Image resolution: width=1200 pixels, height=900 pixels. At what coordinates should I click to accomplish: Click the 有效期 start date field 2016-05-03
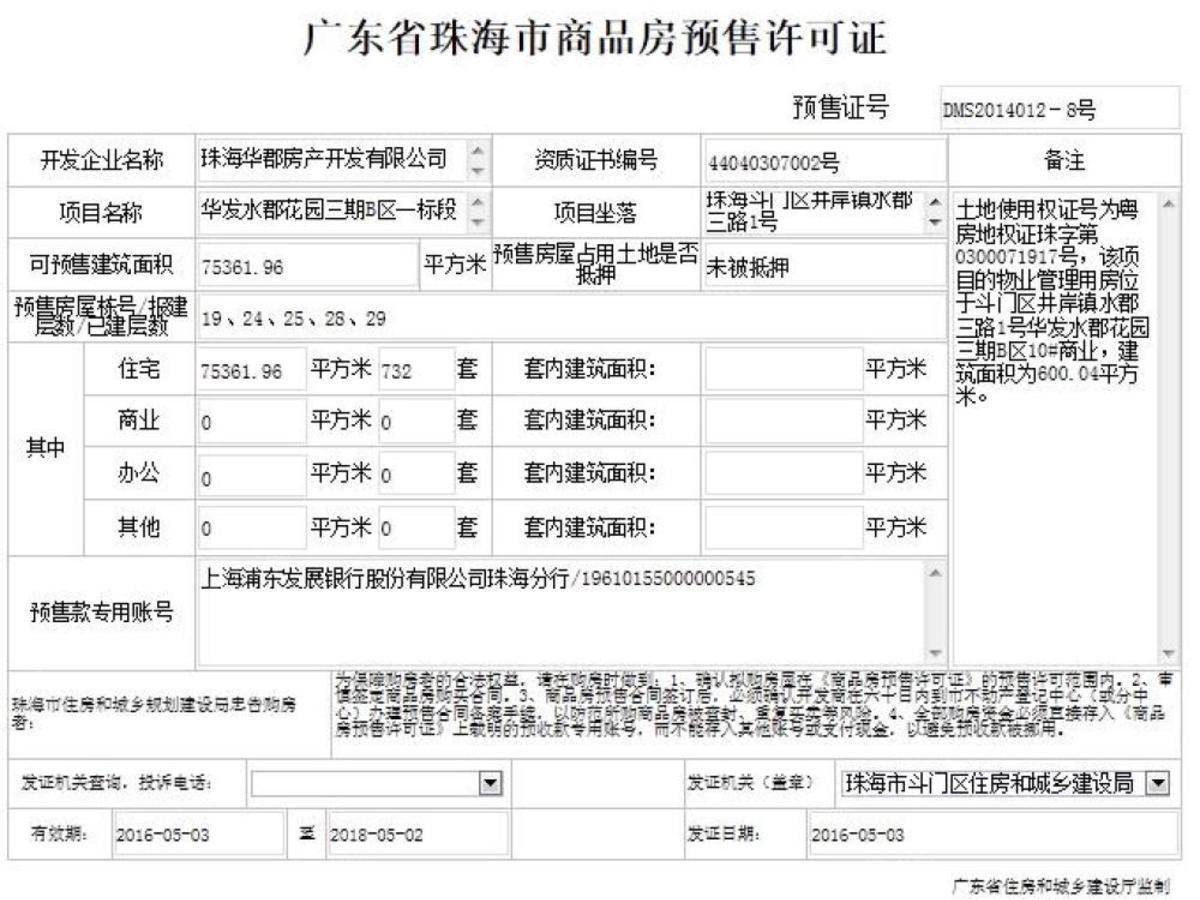[x=198, y=835]
